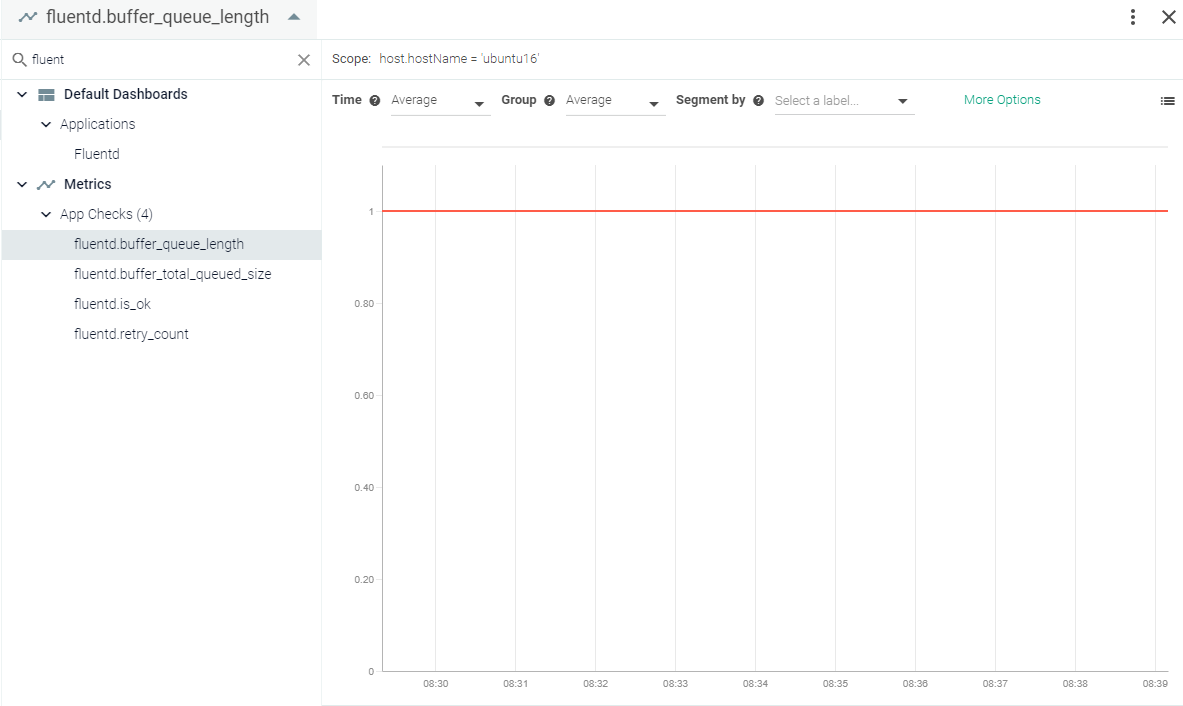This screenshot has width=1183, height=706.
Task: Click the metric line-chart icon in header
Action: tap(28, 17)
